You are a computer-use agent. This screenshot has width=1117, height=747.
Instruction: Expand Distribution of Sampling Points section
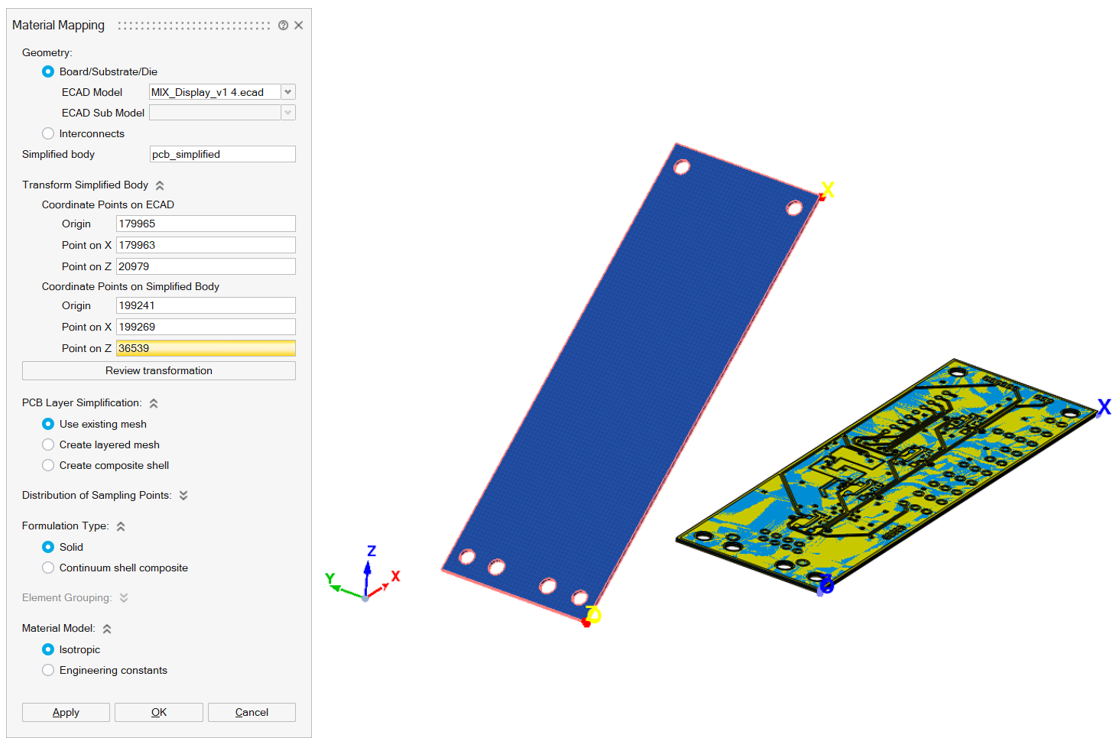click(184, 496)
